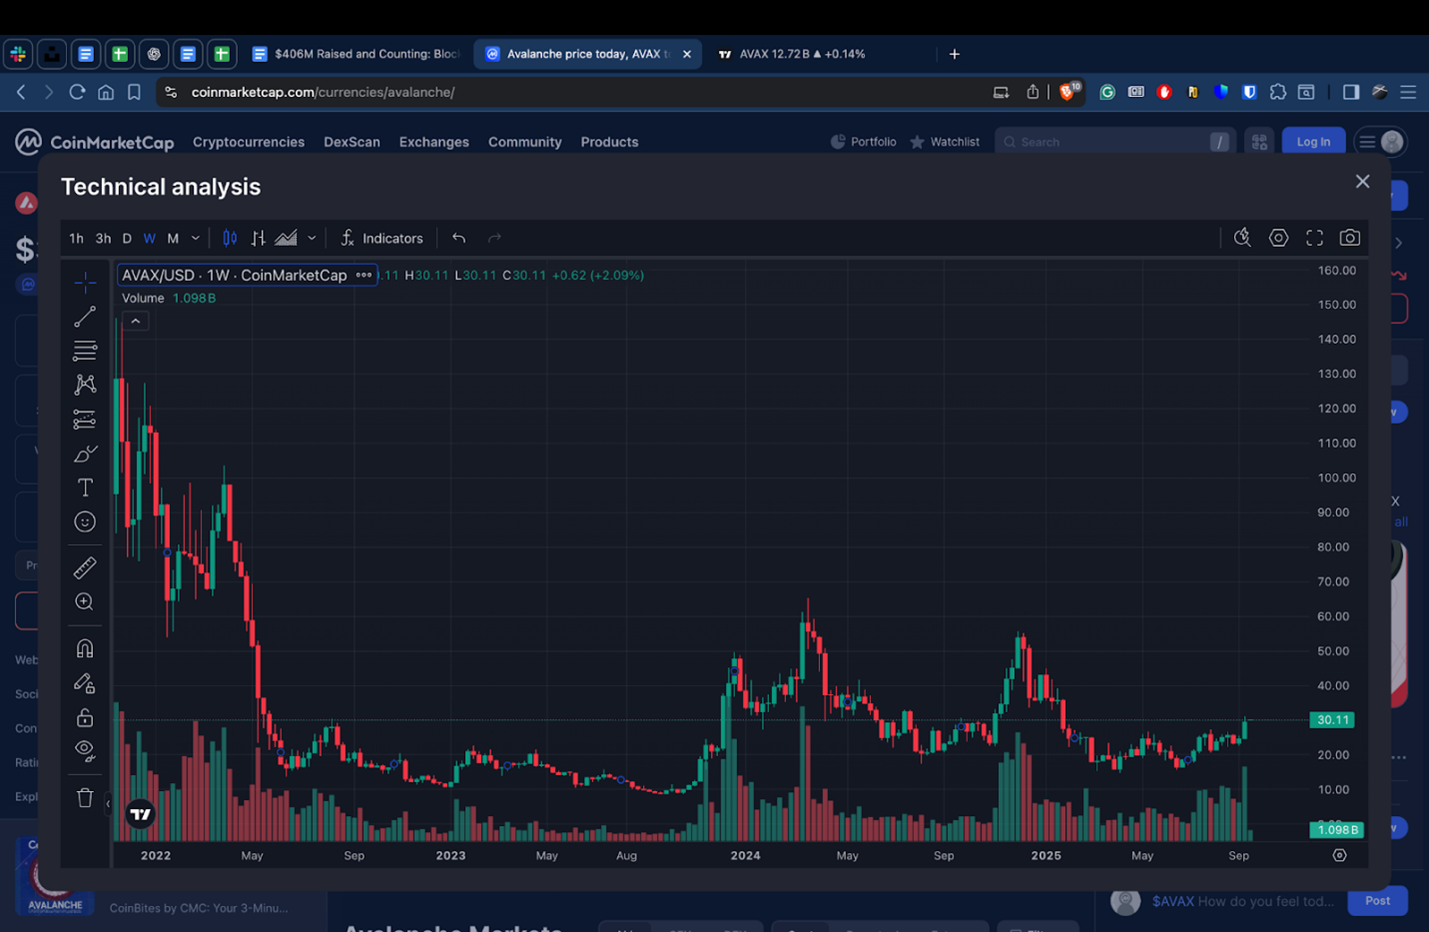1429x932 pixels.
Task: Enter fullscreen chart mode
Action: (x=1314, y=237)
